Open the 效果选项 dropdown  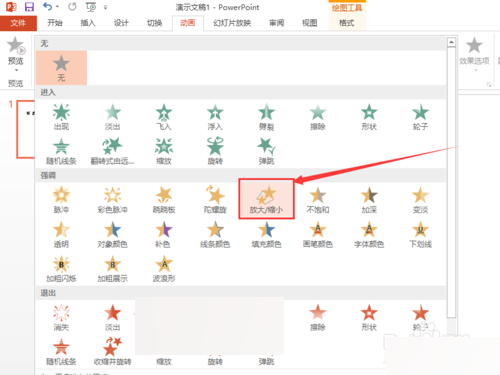[x=474, y=54]
